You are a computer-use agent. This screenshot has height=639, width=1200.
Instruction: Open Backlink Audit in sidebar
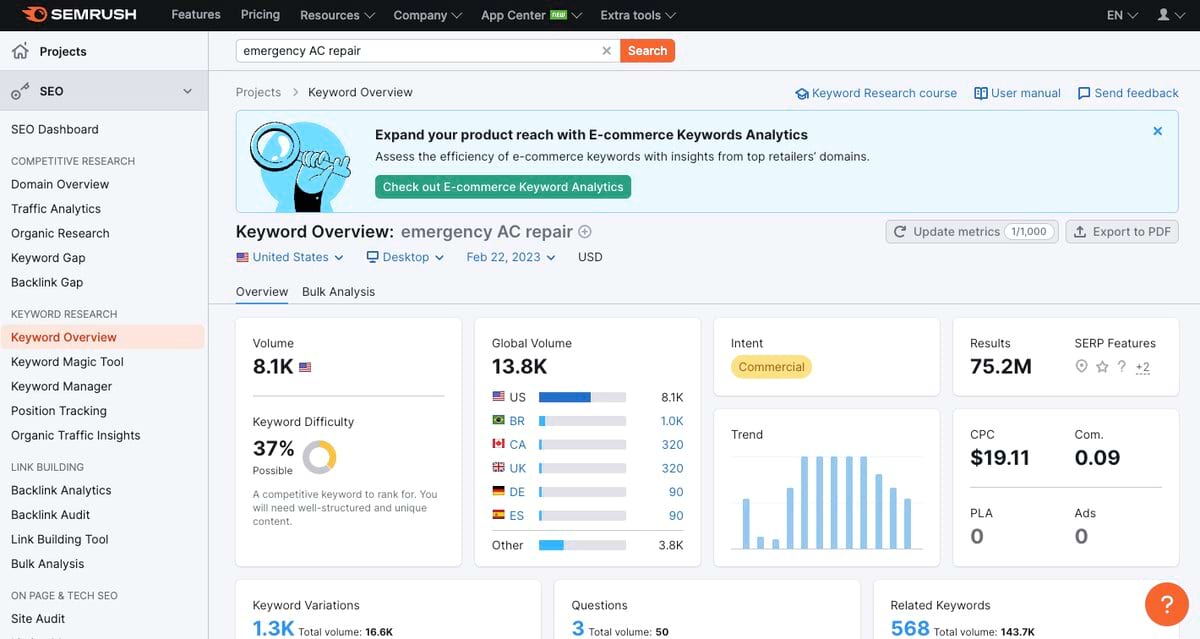pos(50,515)
